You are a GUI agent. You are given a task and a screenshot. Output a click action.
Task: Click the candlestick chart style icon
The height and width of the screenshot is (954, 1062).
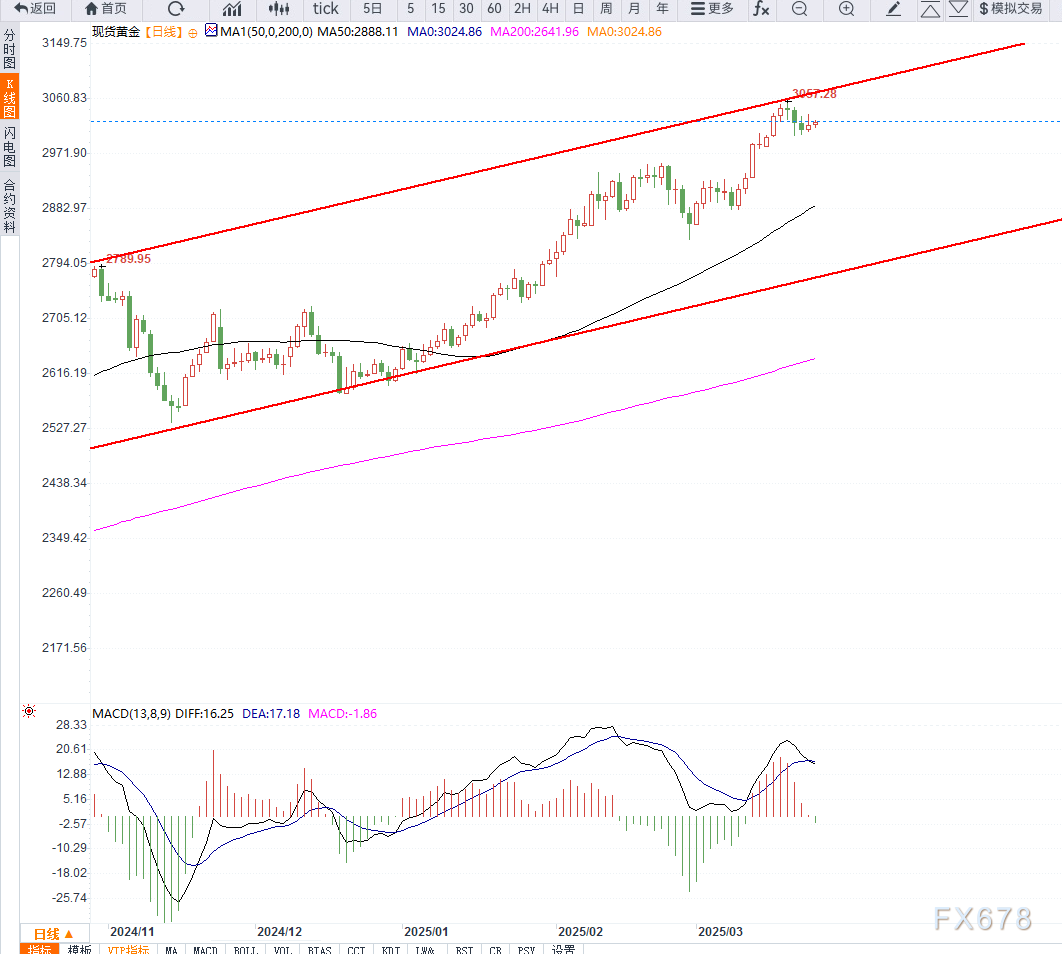pos(279,9)
